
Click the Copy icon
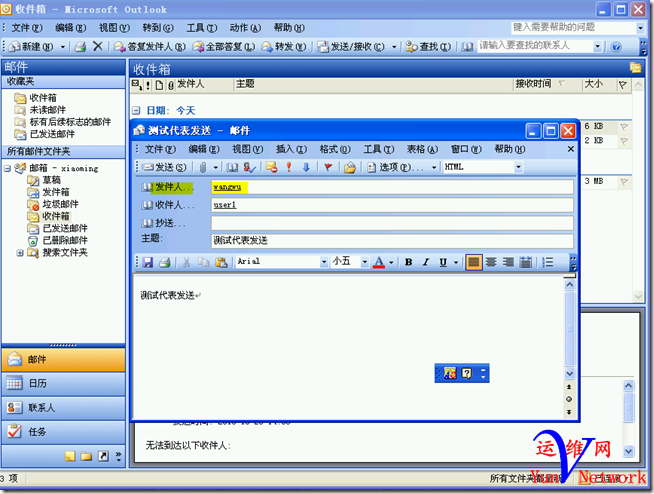[x=204, y=262]
